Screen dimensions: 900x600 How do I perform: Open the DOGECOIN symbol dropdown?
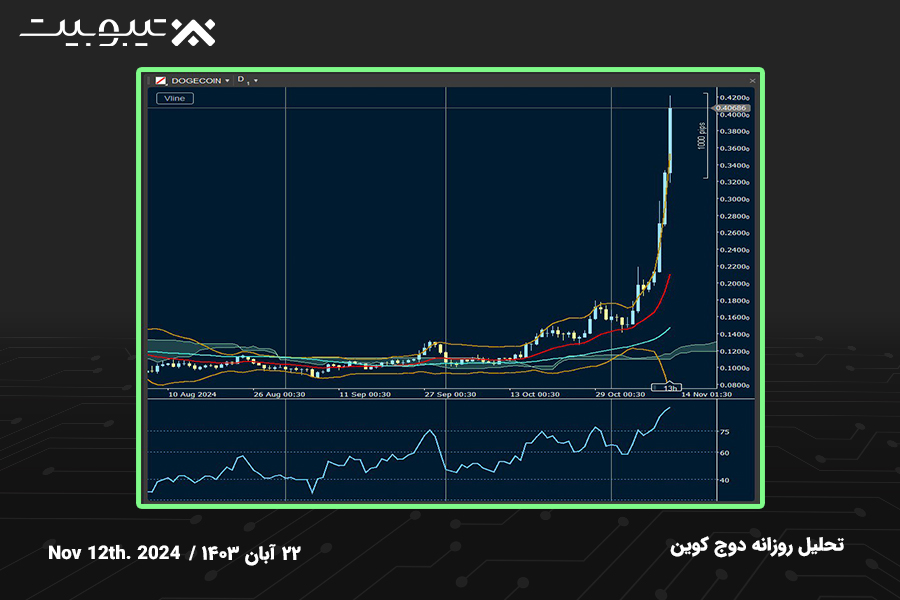228,81
